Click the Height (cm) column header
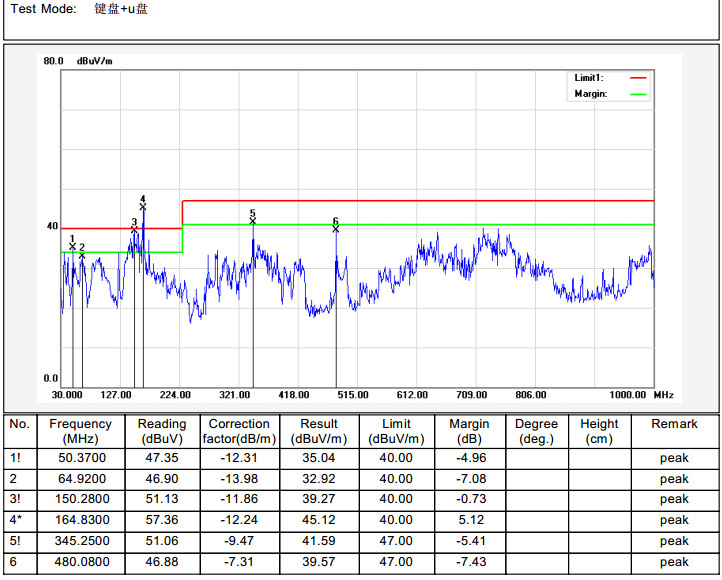722x580 pixels. (x=599, y=431)
